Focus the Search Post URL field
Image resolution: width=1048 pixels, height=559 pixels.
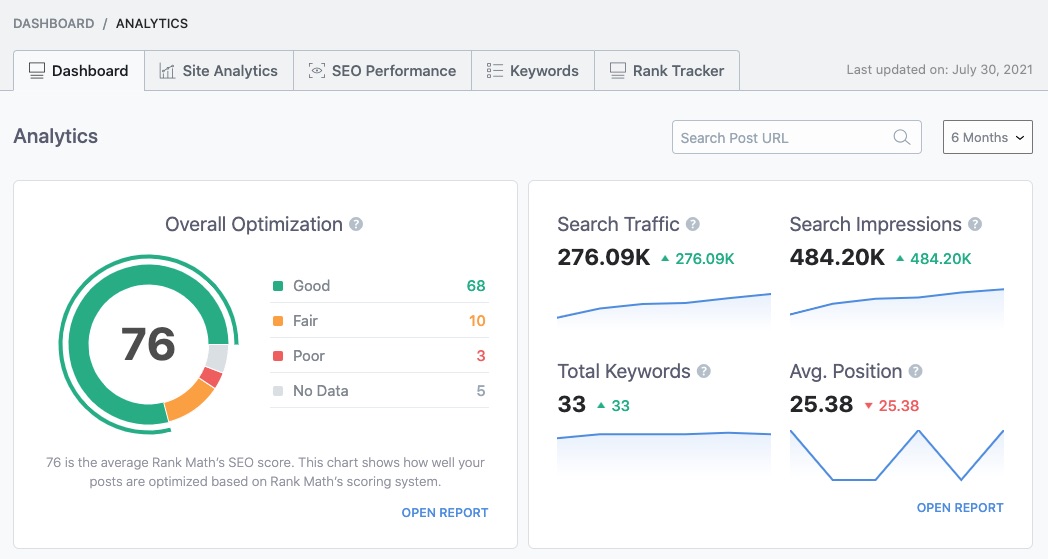[780, 138]
